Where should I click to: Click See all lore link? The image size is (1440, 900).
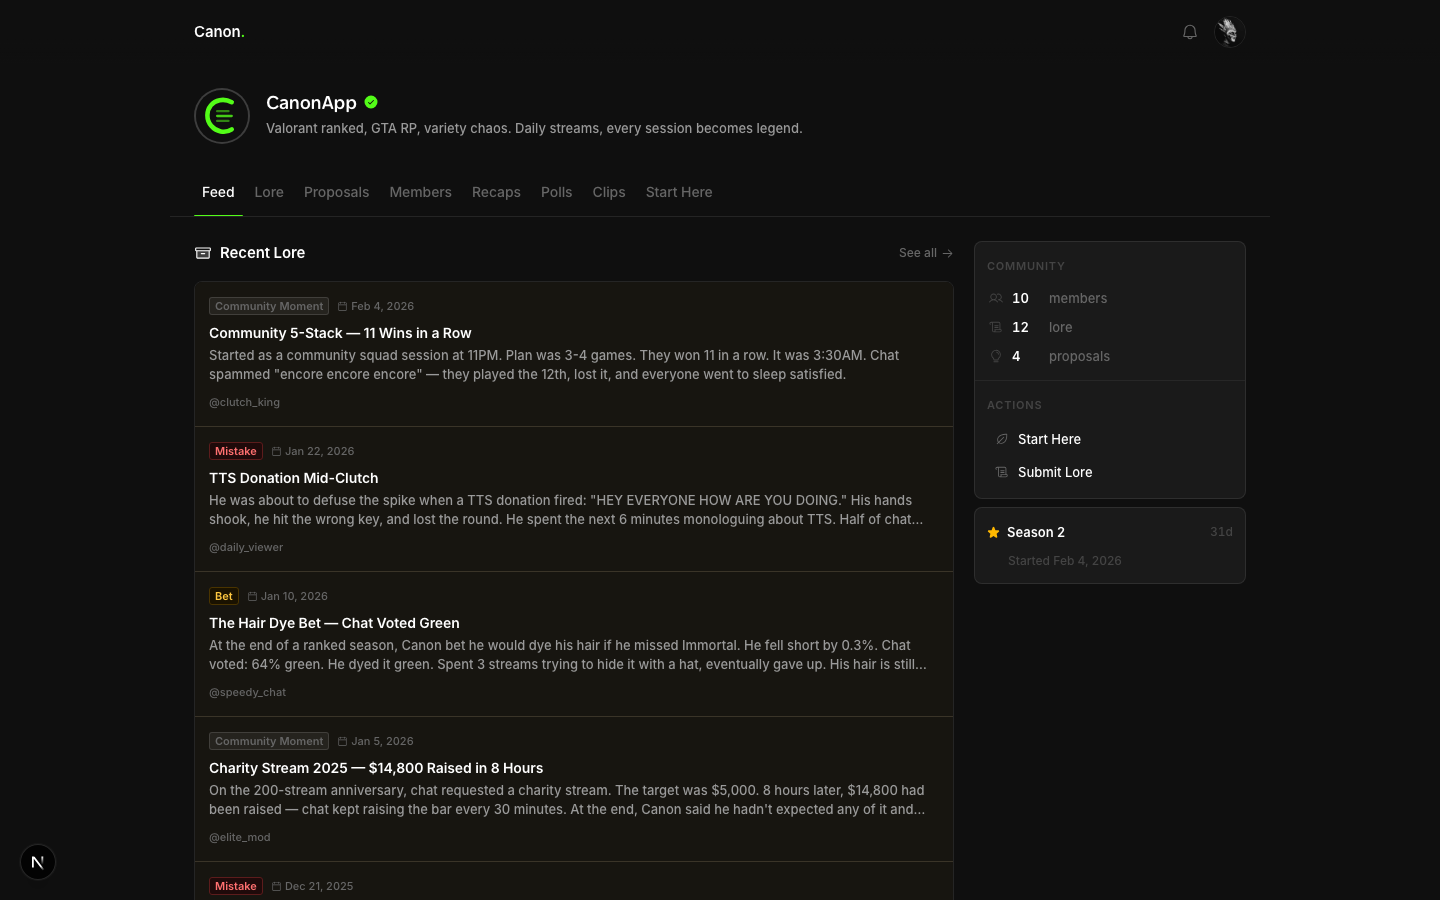(925, 253)
